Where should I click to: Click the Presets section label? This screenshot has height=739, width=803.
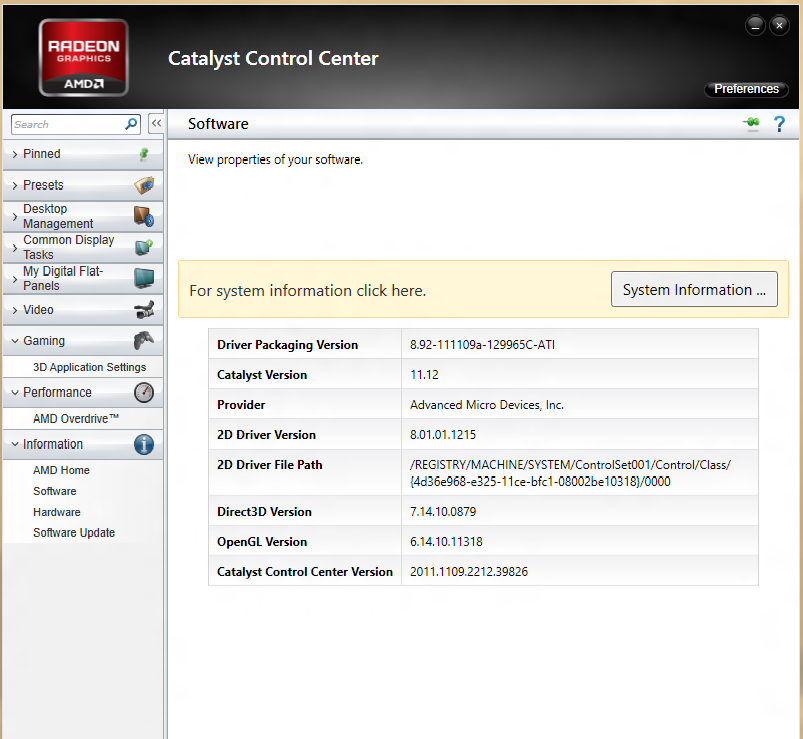43,185
